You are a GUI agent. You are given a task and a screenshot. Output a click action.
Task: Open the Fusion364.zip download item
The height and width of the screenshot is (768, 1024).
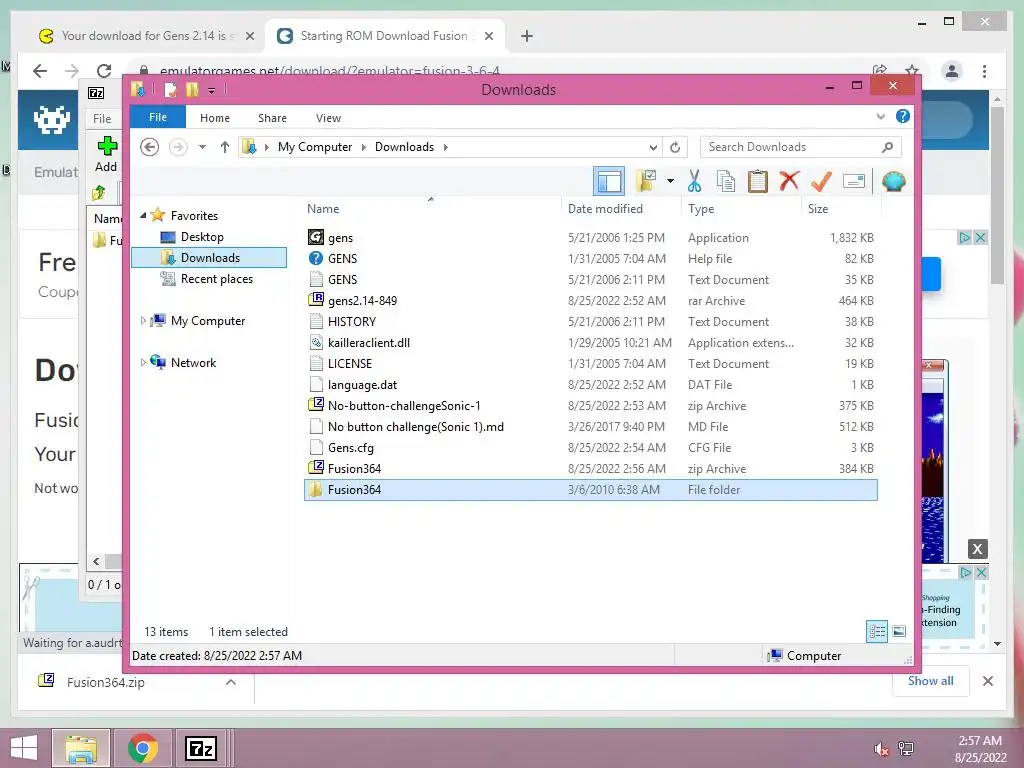point(106,682)
